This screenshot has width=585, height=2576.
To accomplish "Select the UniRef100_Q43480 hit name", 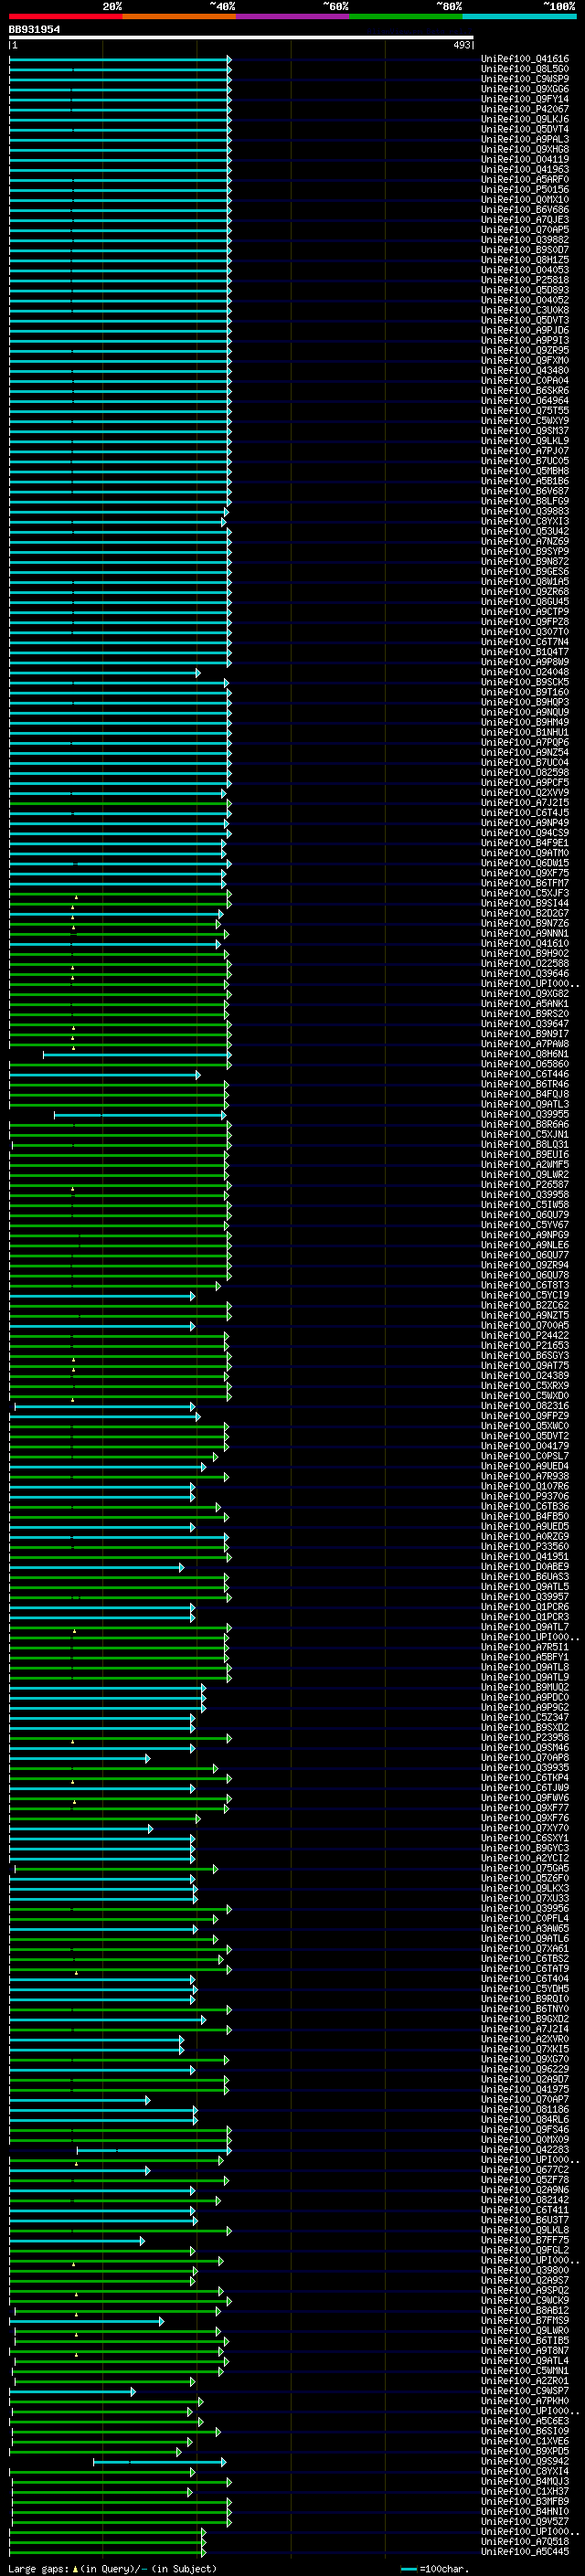I will point(525,371).
